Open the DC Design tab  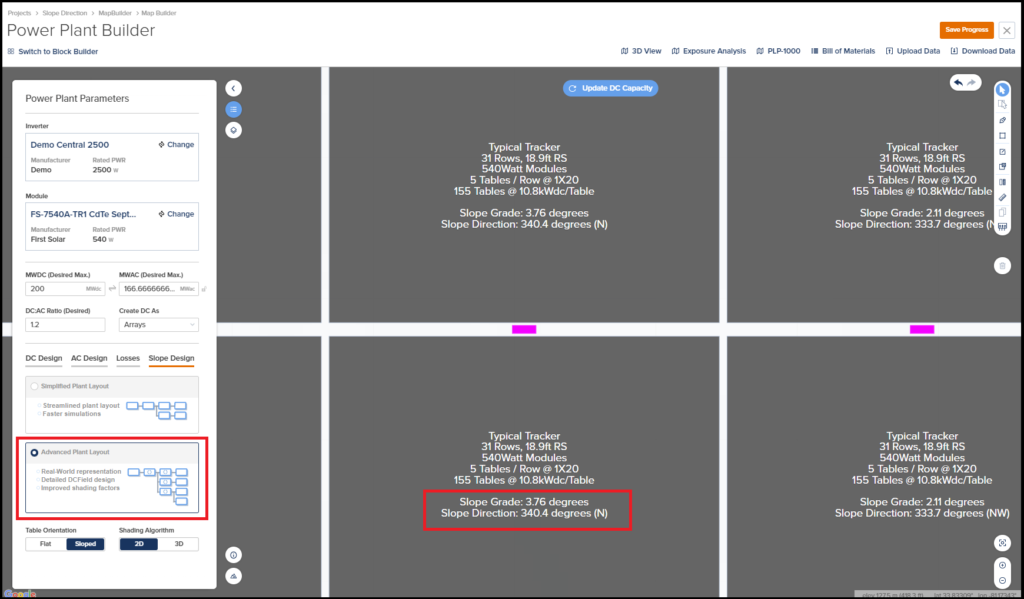[44, 358]
